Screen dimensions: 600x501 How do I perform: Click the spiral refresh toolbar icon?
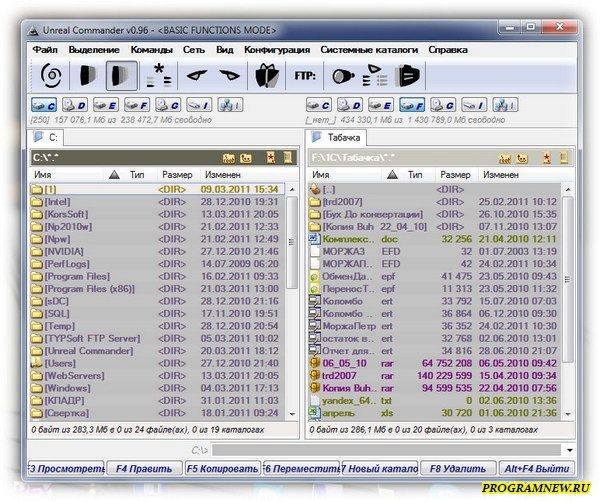coord(51,75)
